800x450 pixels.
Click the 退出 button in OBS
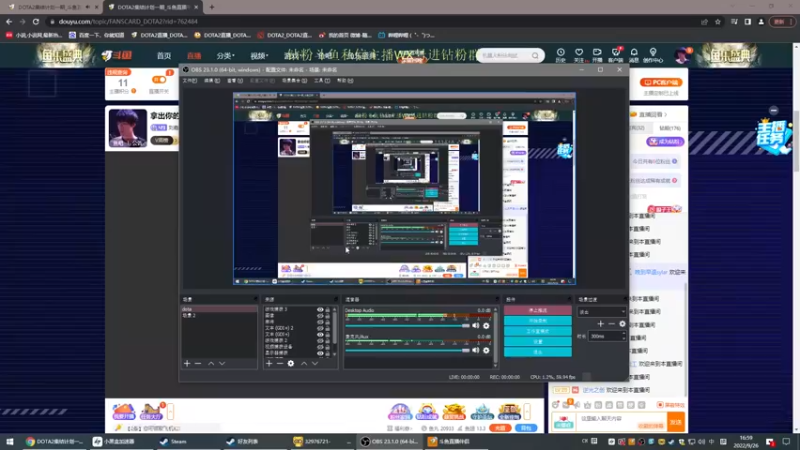538,352
